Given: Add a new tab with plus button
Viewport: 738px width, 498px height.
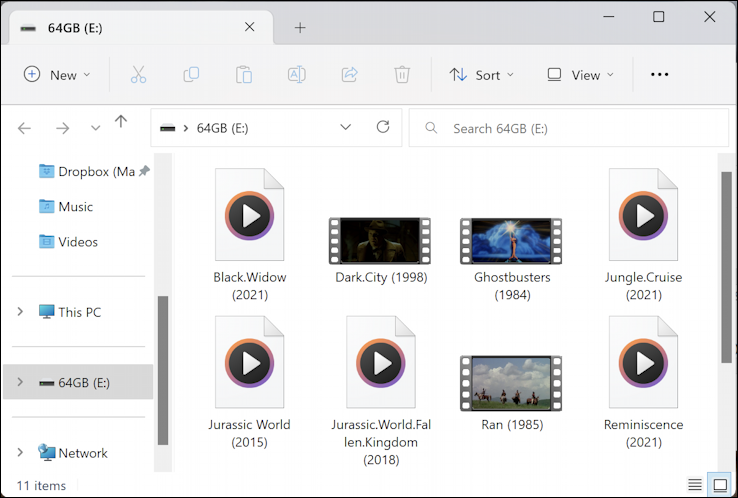Looking at the screenshot, I should 300,28.
